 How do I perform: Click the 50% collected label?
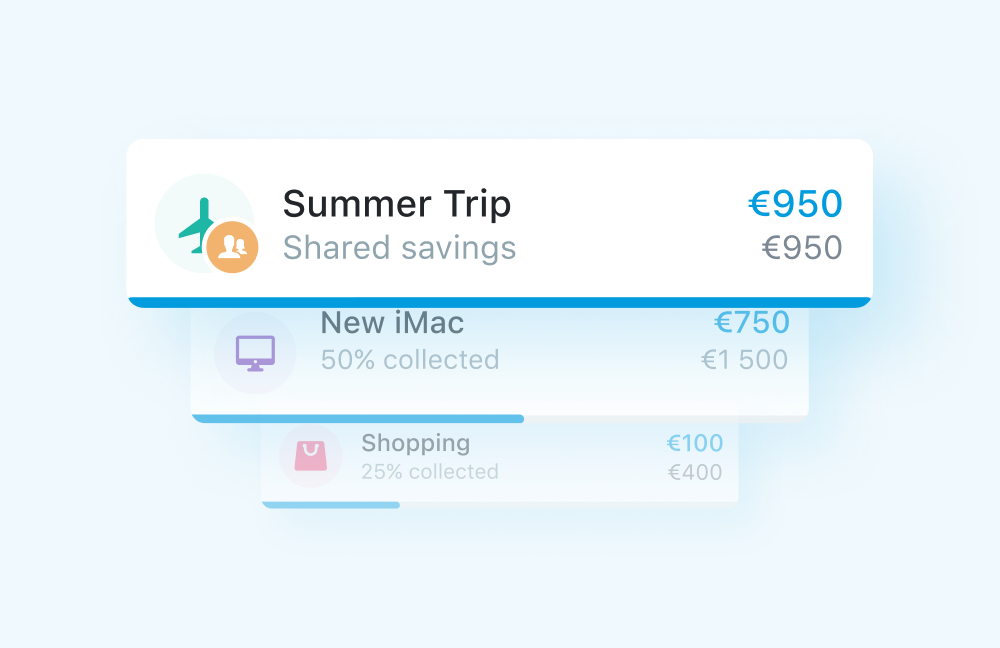point(409,360)
